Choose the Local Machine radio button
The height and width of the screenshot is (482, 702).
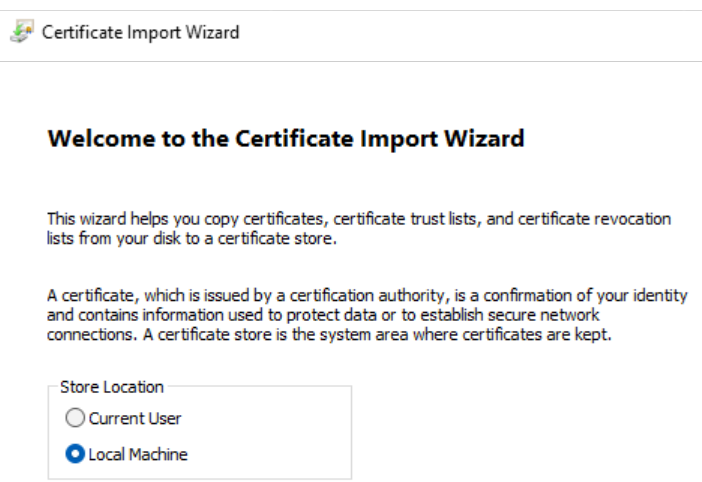click(x=74, y=454)
